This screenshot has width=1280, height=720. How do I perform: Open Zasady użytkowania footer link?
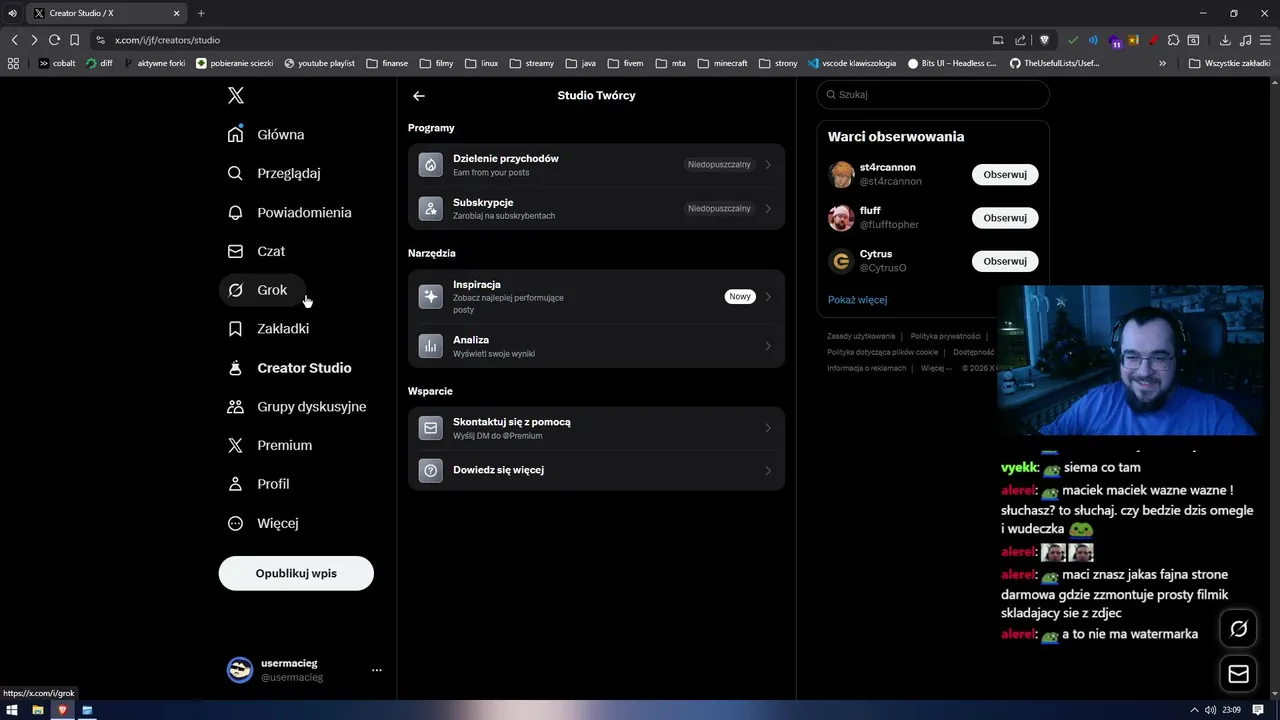861,336
